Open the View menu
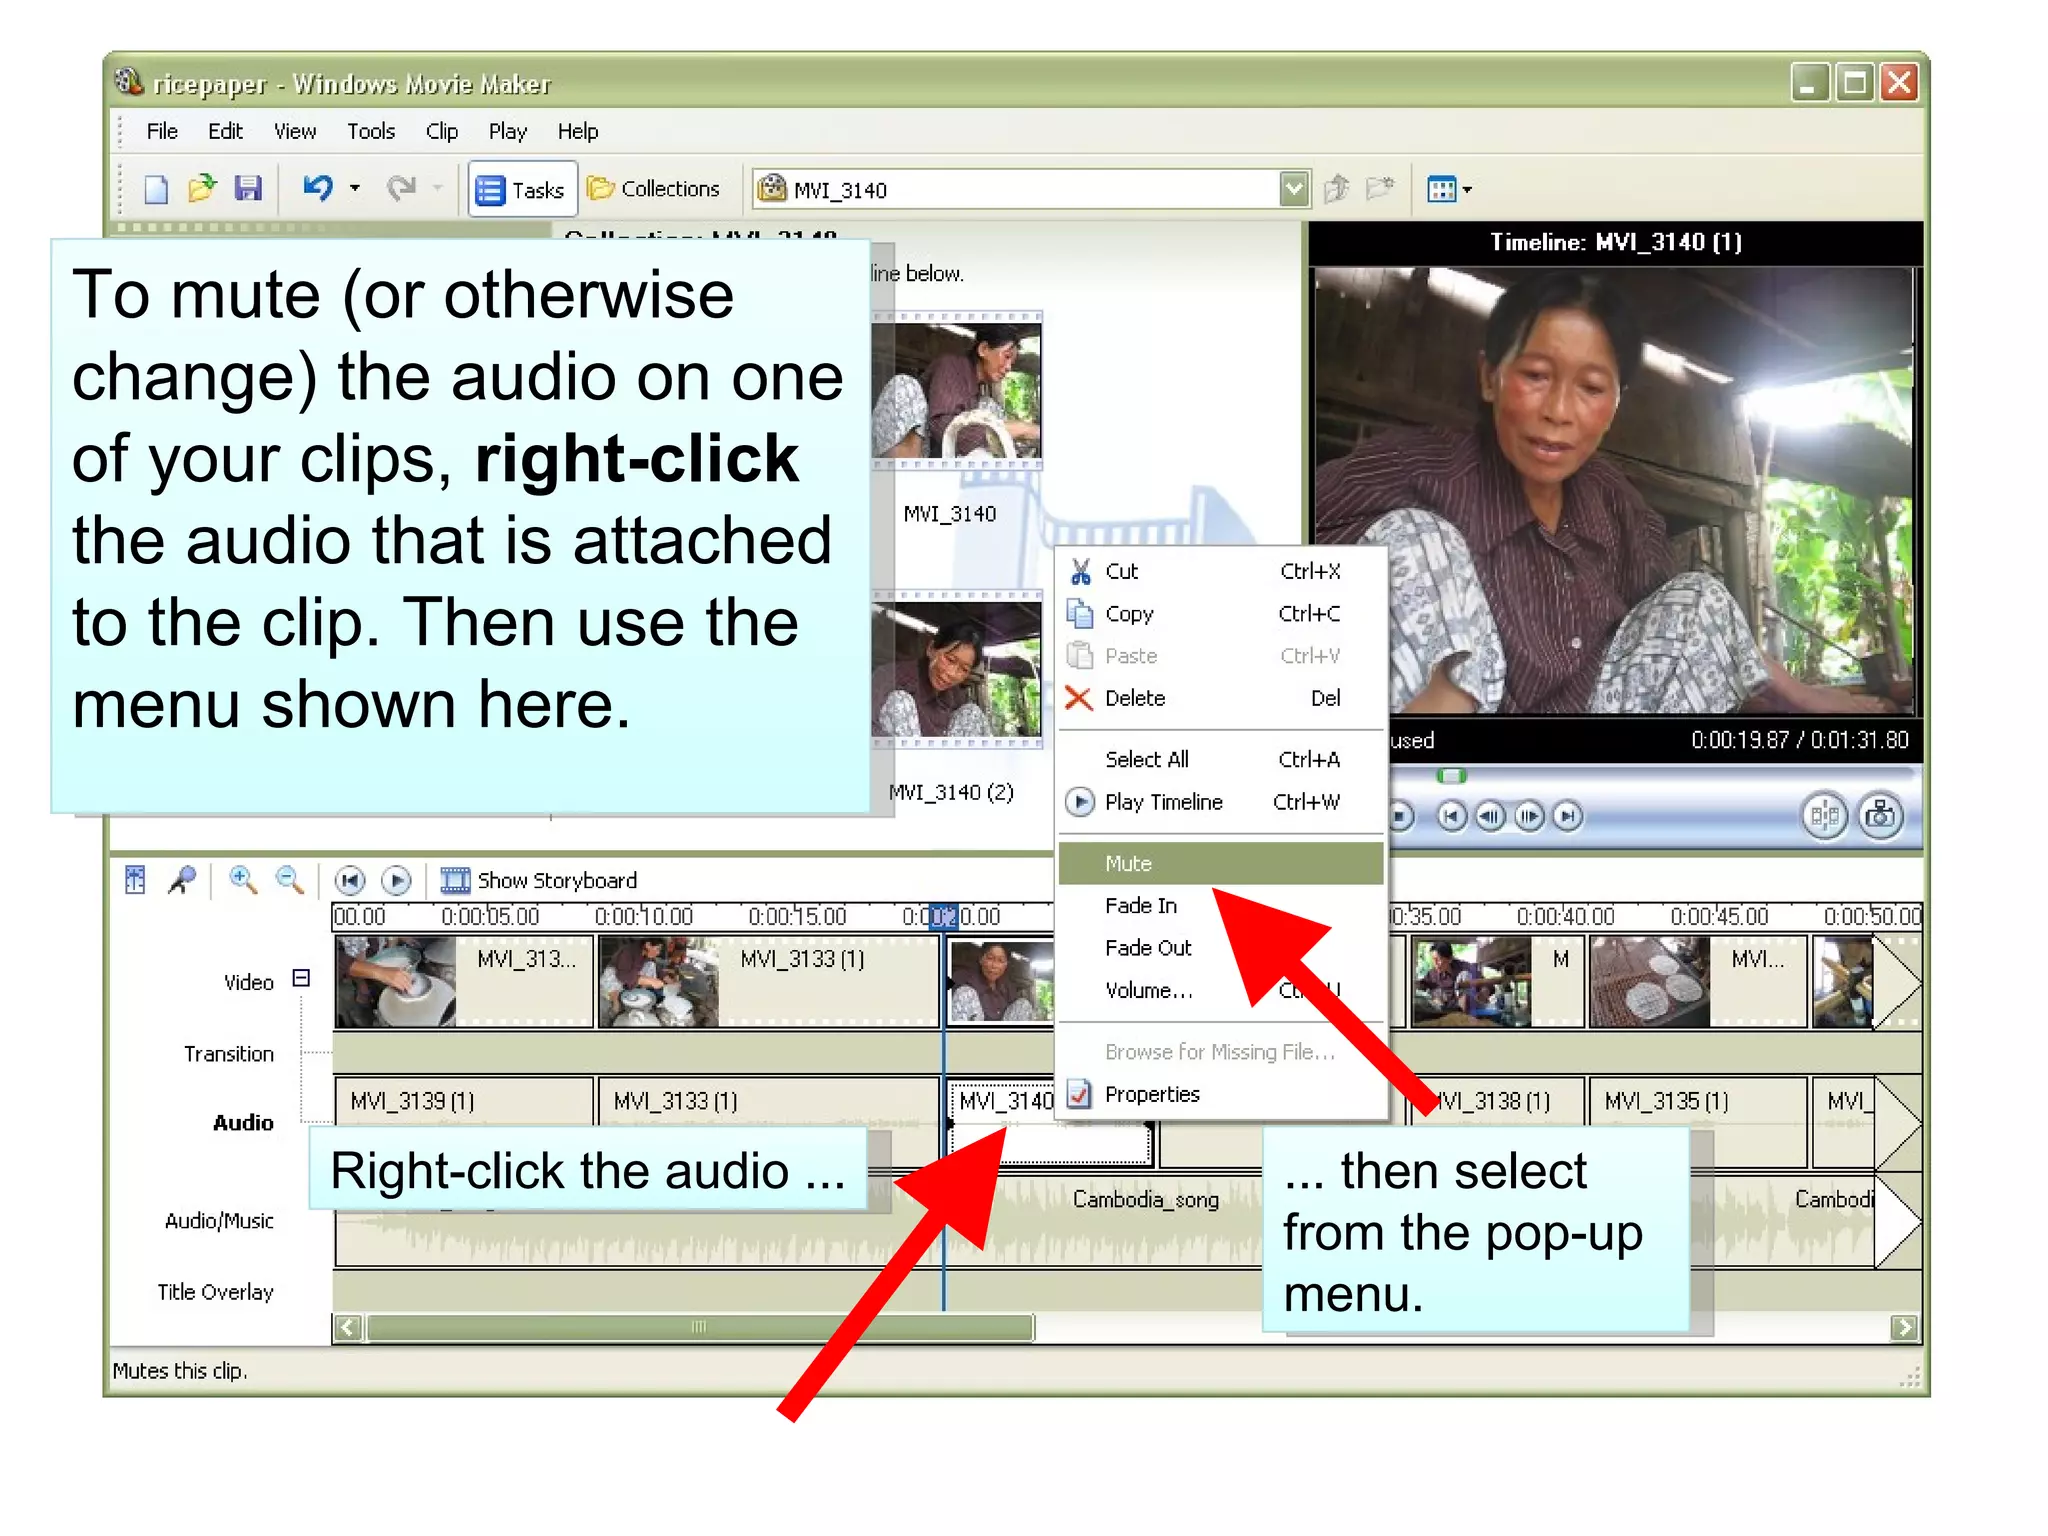The height and width of the screenshot is (1536, 2048). (x=295, y=131)
